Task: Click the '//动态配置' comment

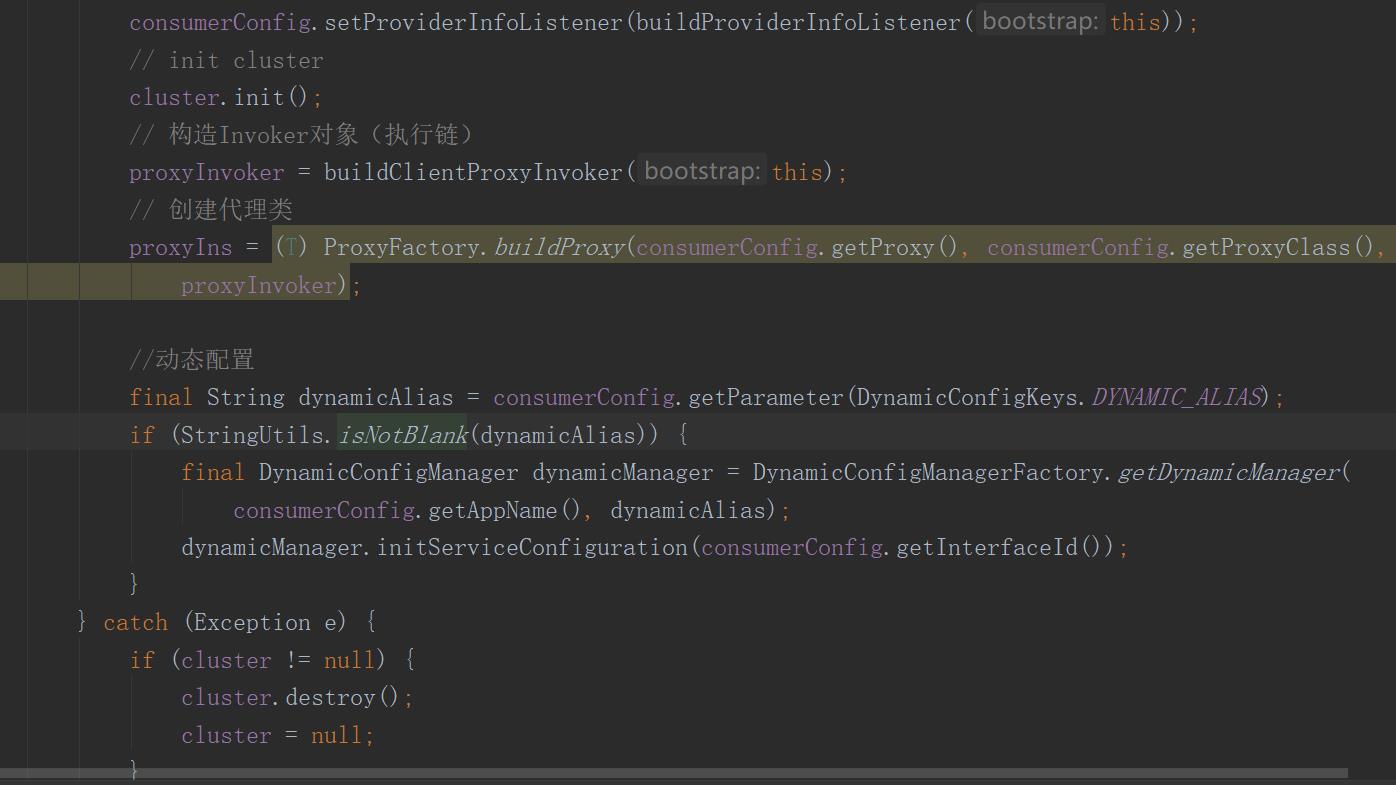Action: [191, 360]
